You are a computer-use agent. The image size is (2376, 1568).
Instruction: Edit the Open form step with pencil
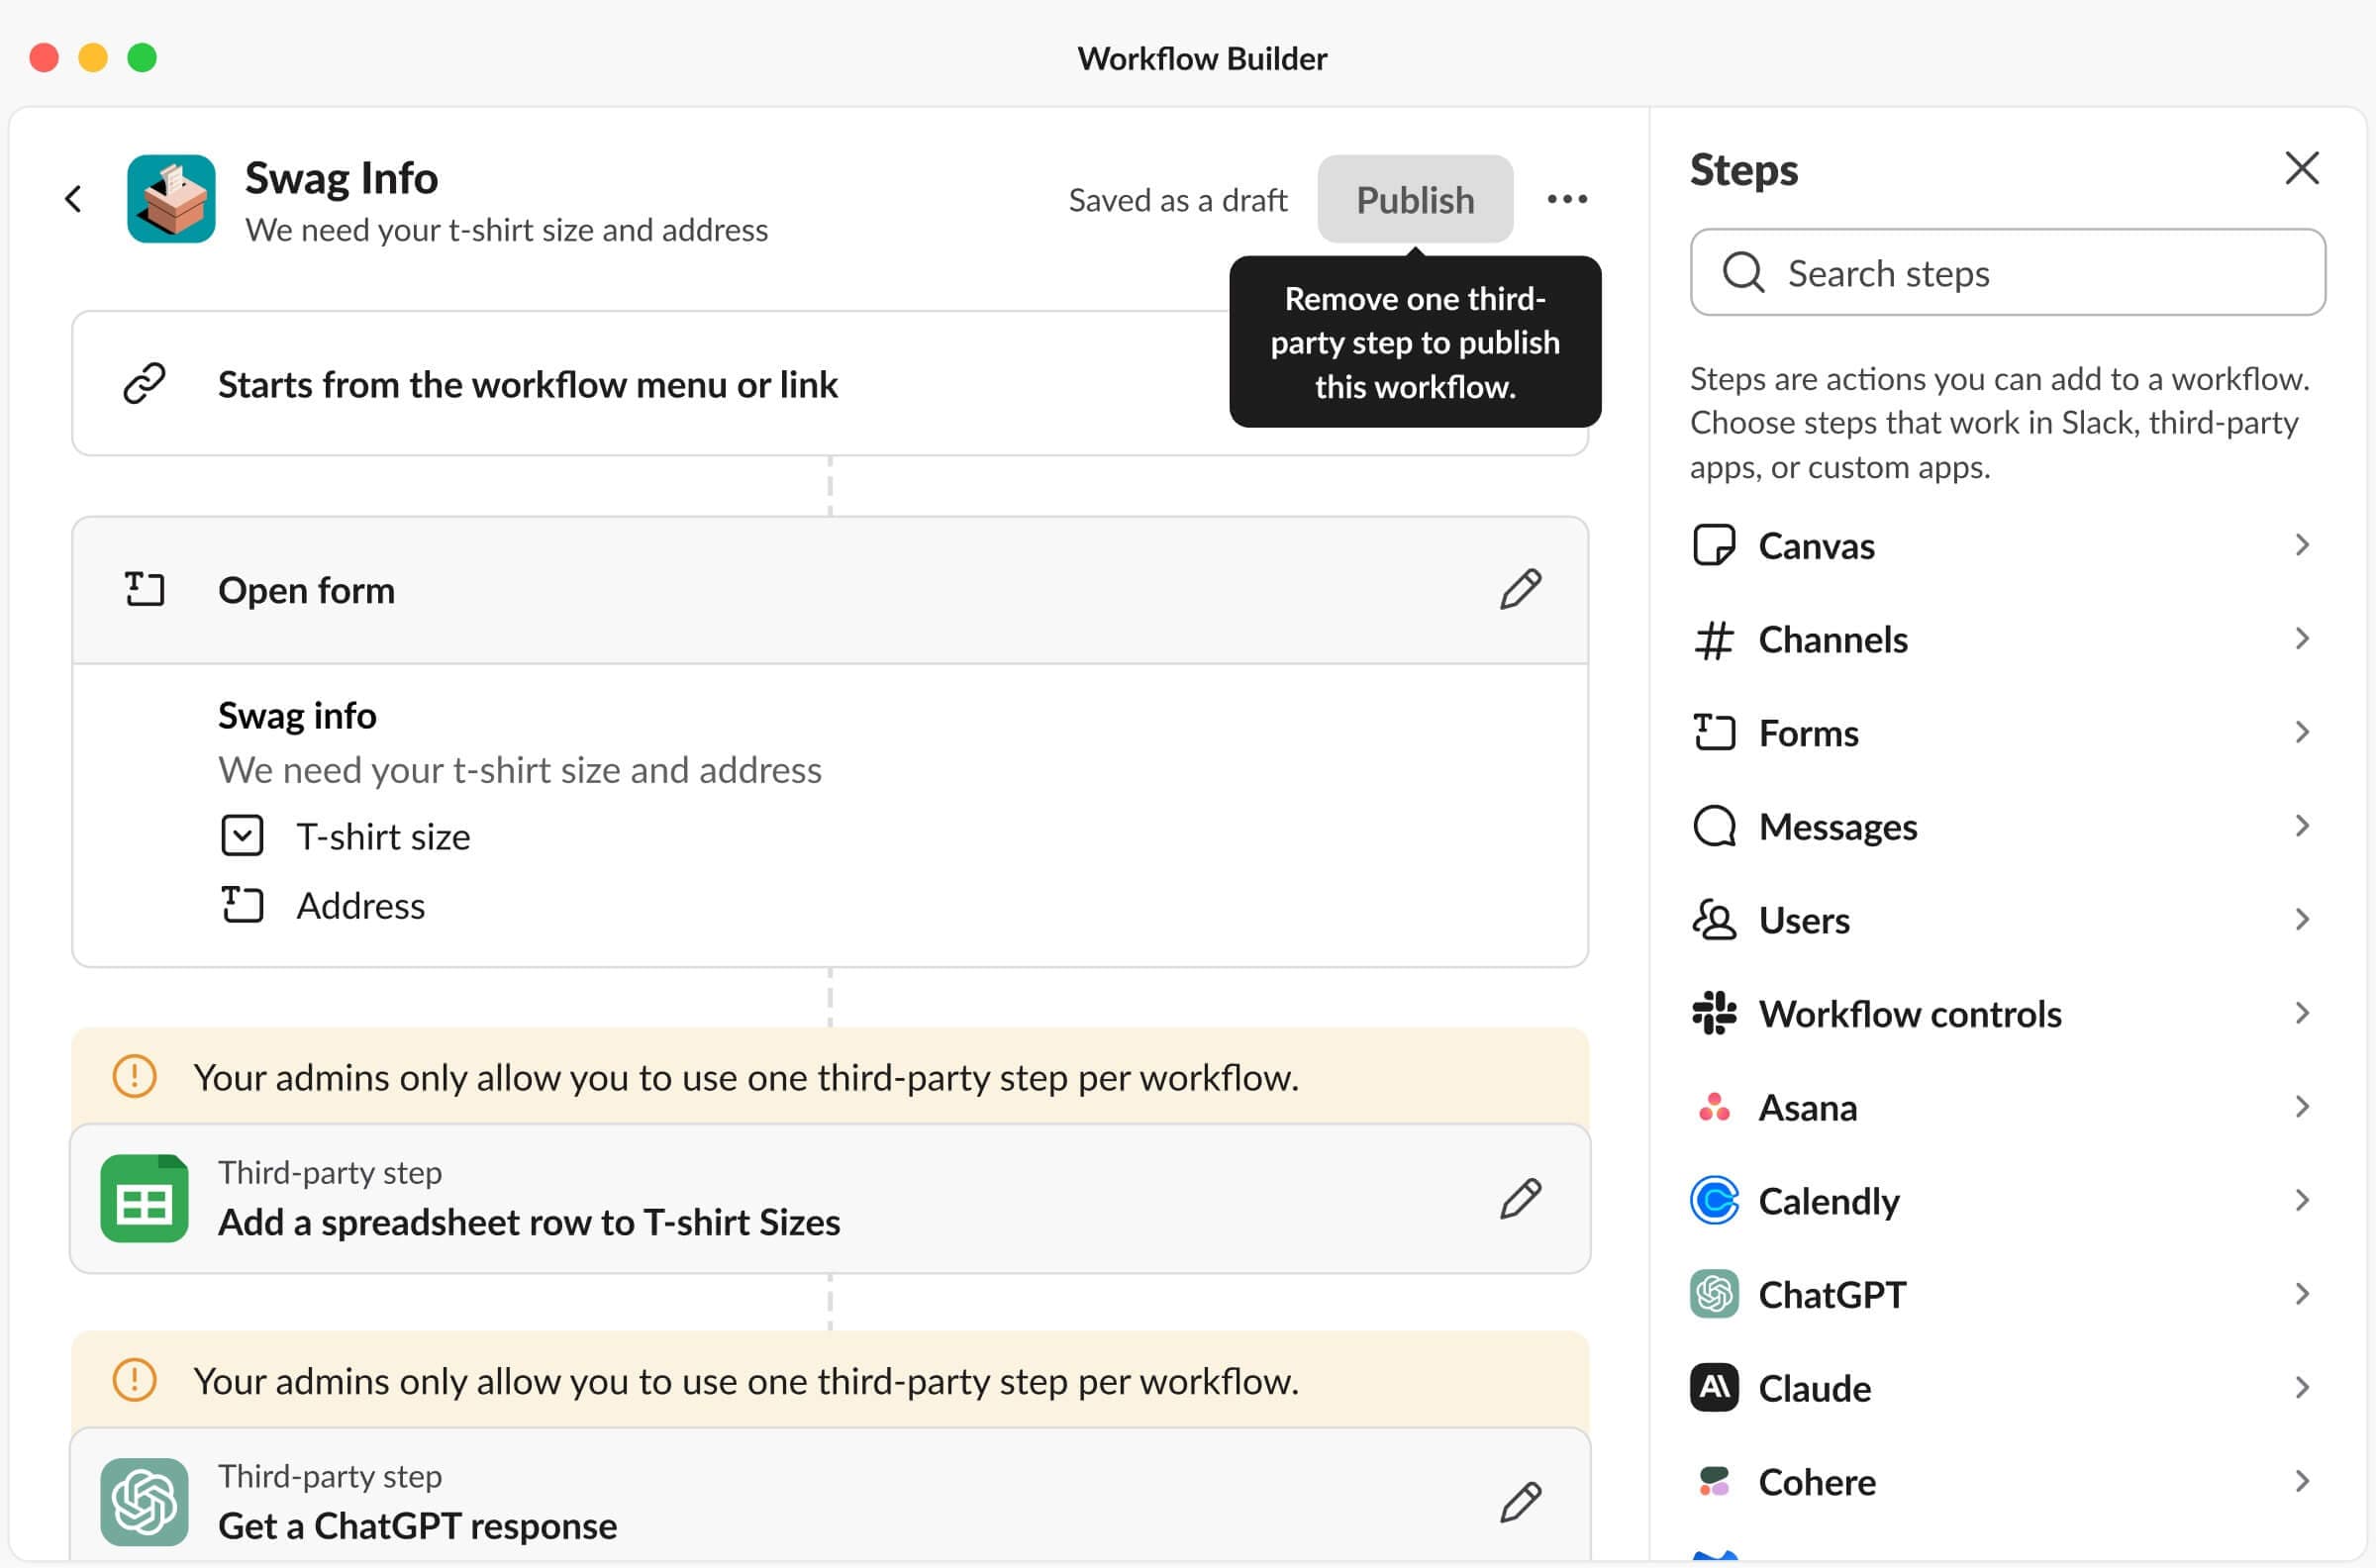(1520, 589)
